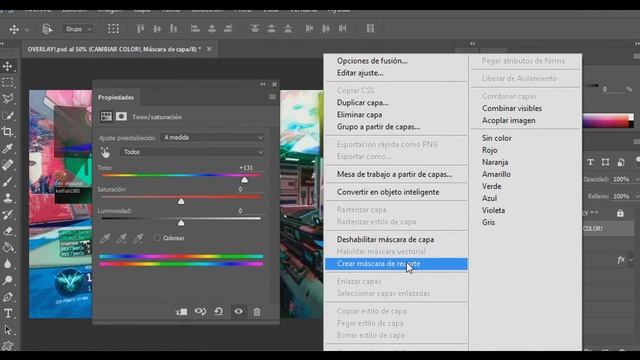Pick label color 'Rojo' in context menu
Viewport: 640px width, 360px height.
tap(489, 150)
